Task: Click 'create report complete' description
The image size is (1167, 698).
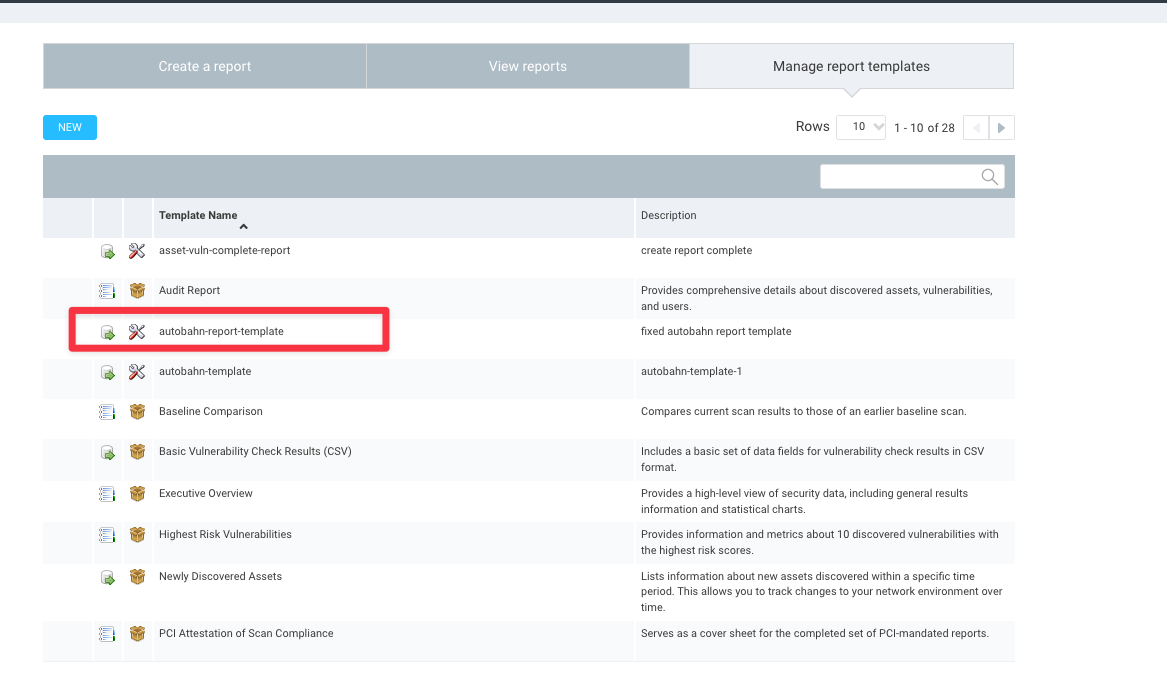Action: (697, 251)
